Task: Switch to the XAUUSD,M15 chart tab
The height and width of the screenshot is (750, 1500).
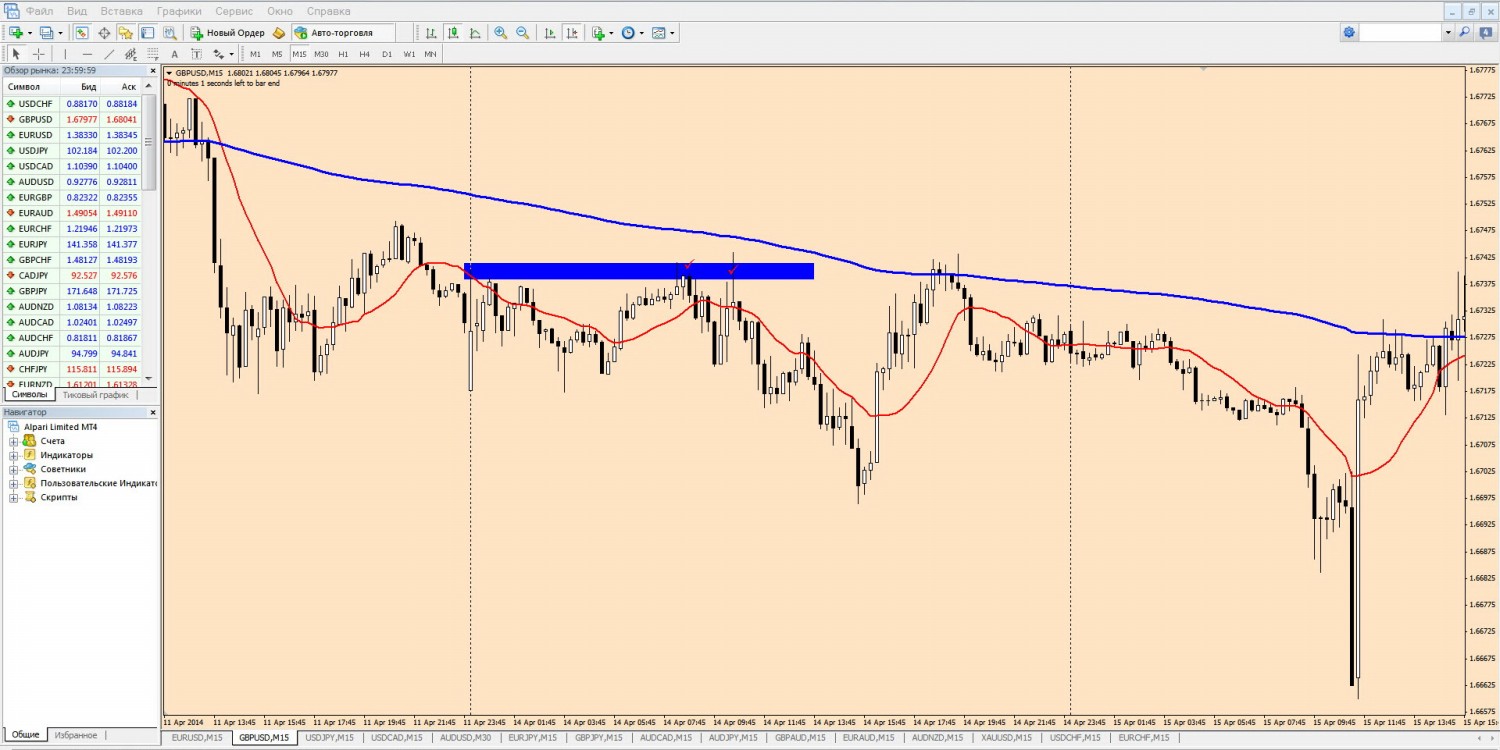Action: pos(1008,738)
